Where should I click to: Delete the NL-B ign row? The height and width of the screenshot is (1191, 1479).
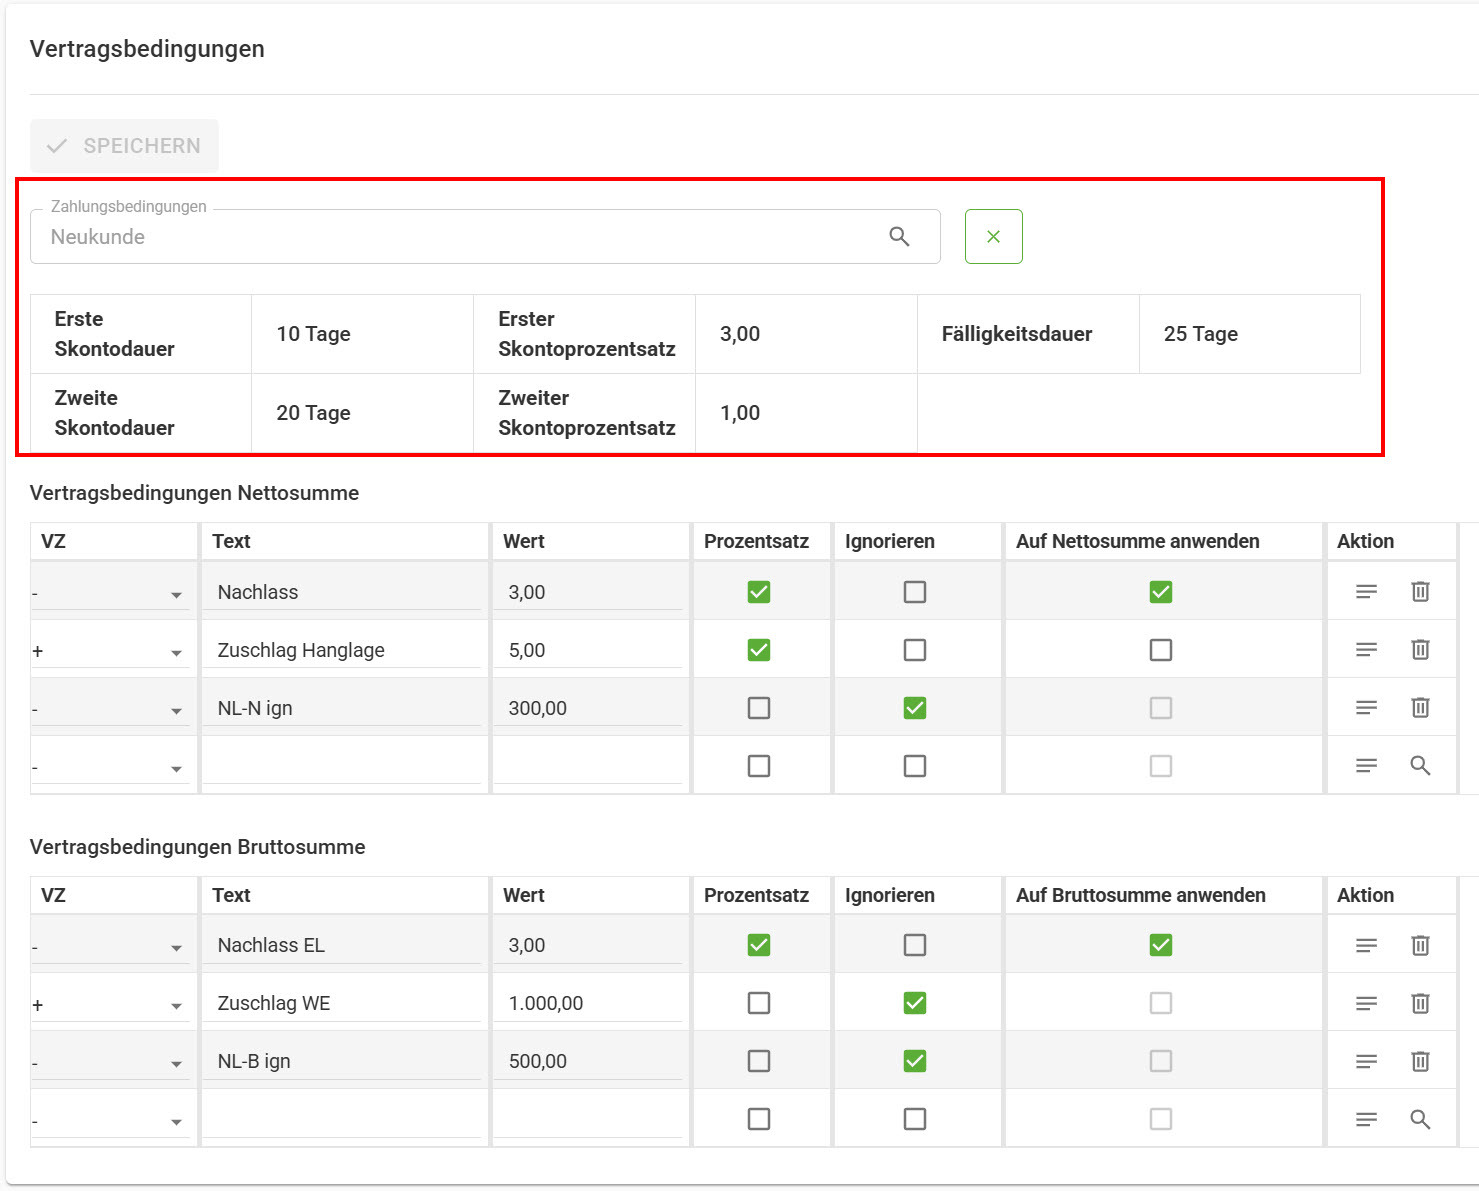tap(1420, 1061)
